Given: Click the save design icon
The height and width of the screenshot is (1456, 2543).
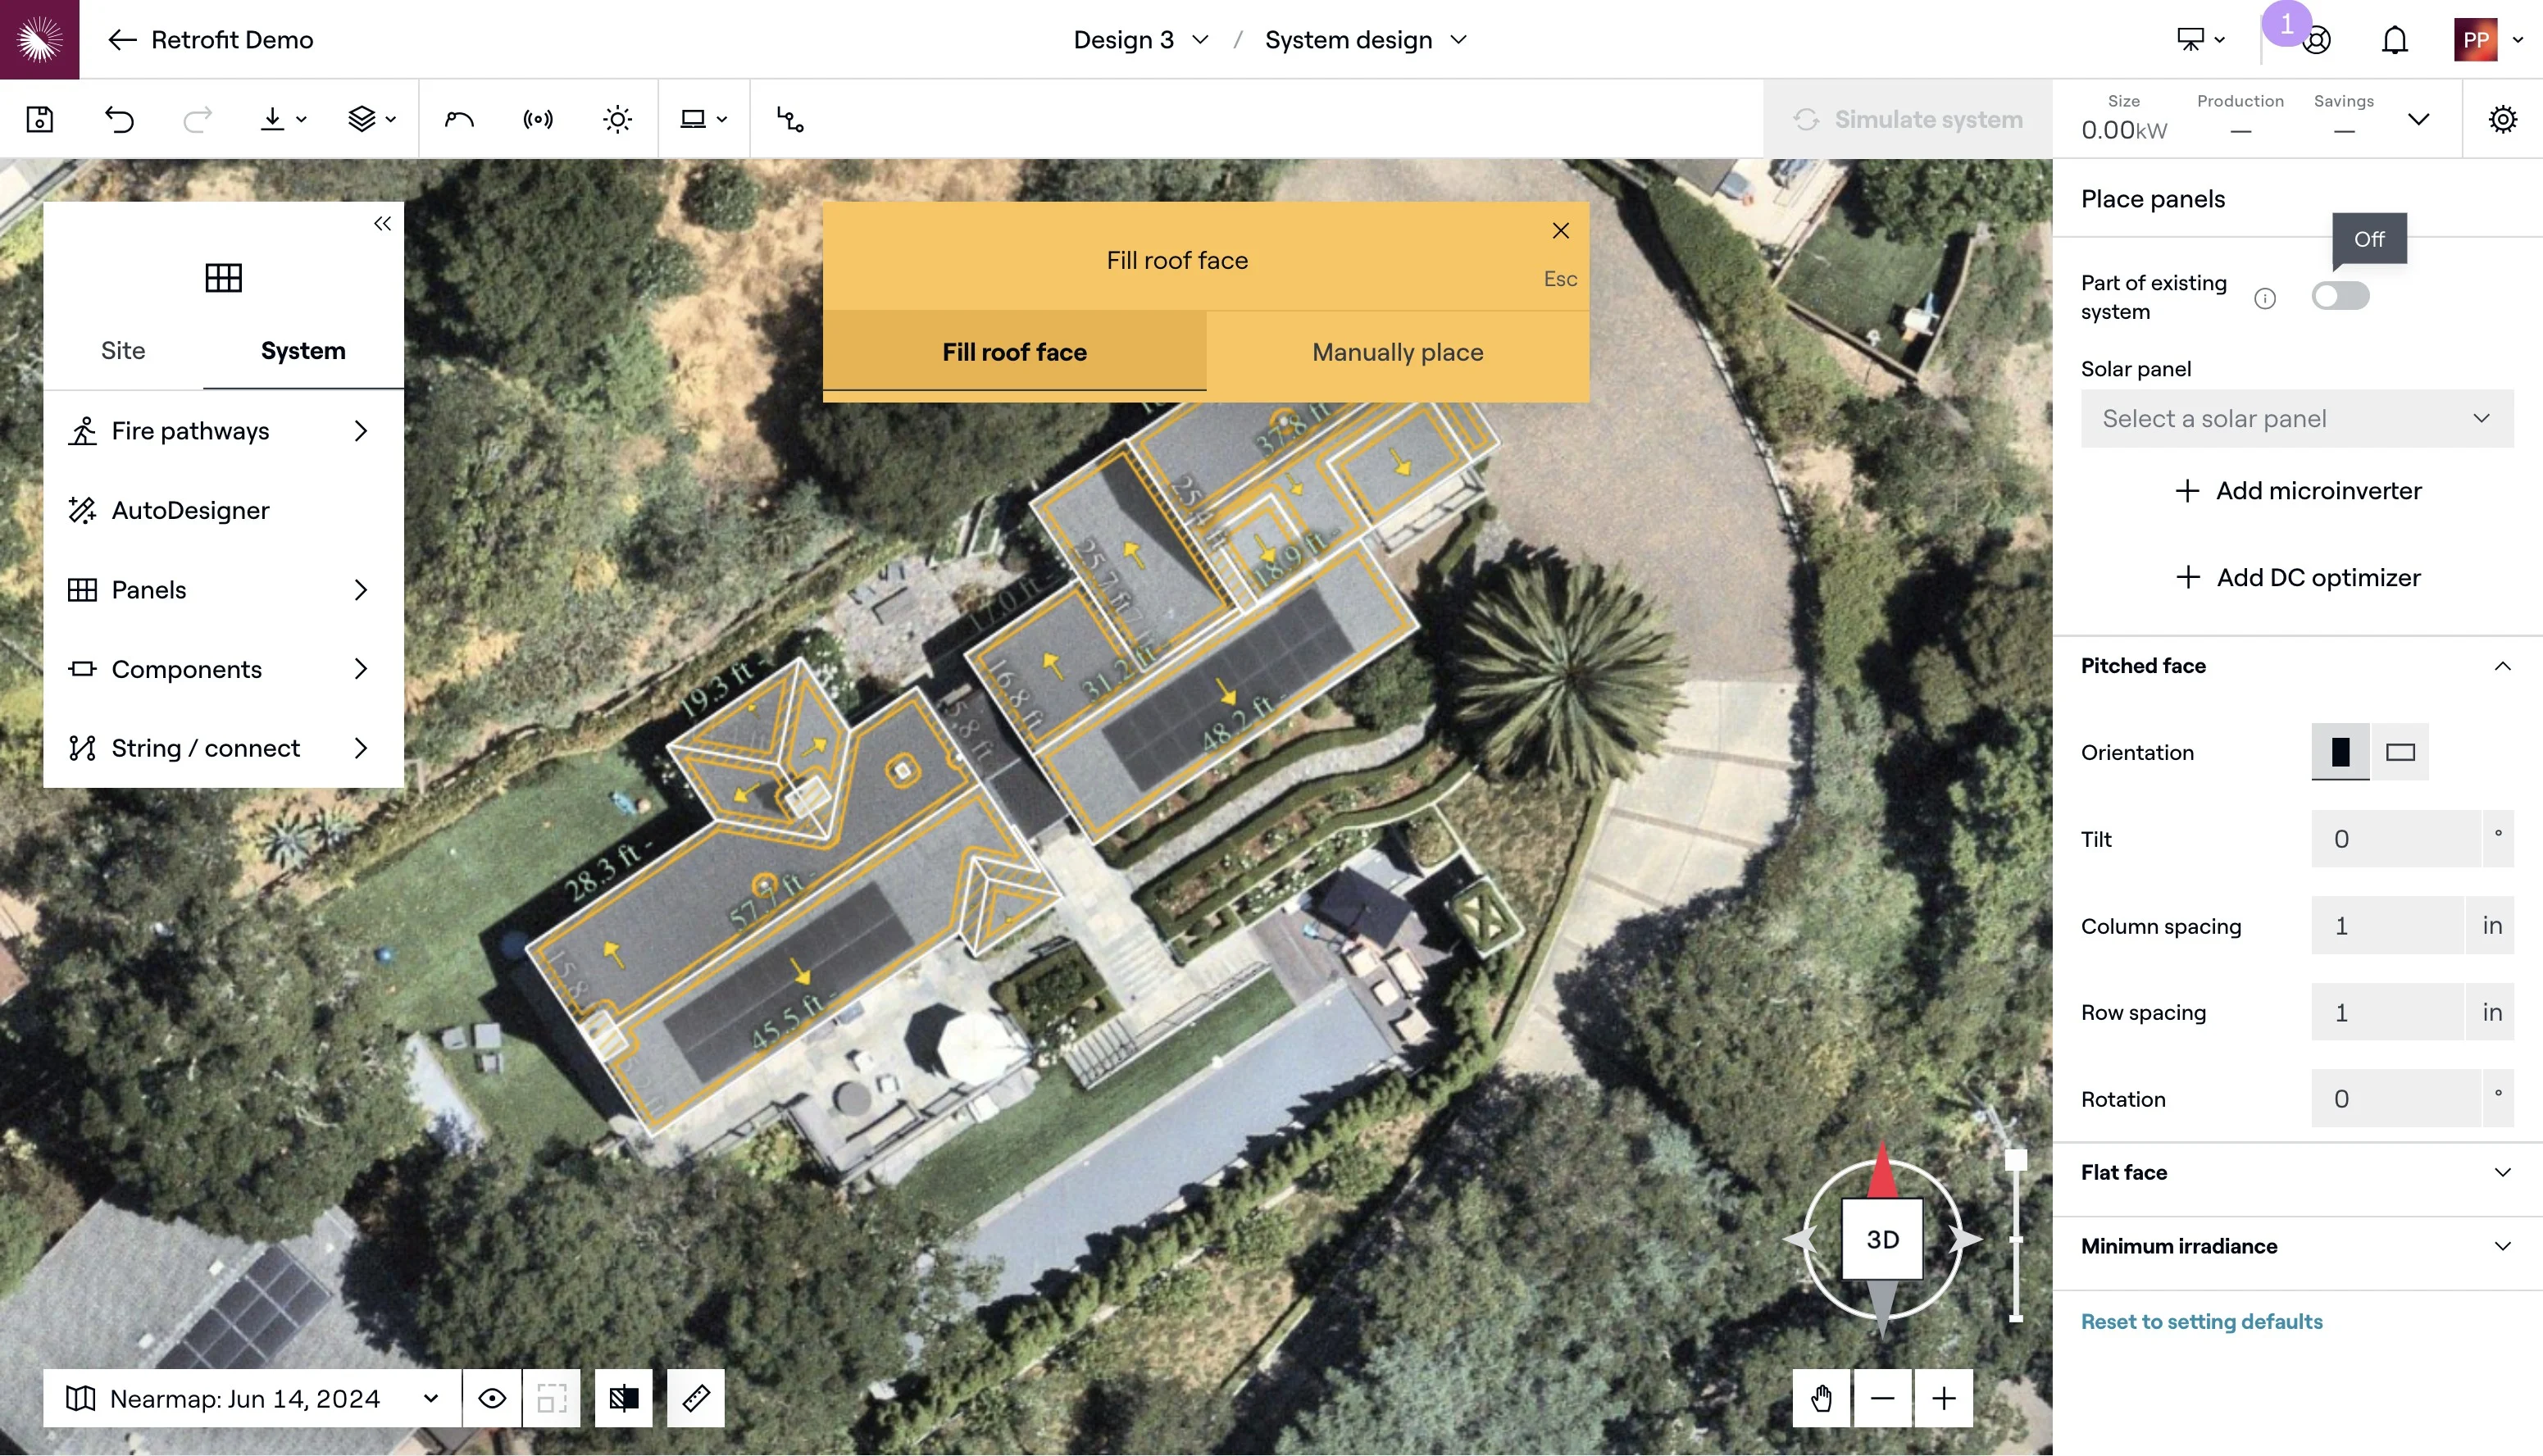Looking at the screenshot, I should click(40, 119).
